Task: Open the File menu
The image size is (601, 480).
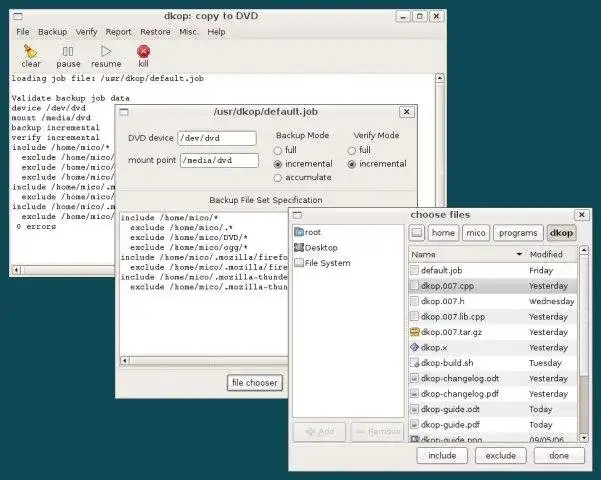Action: tap(23, 32)
